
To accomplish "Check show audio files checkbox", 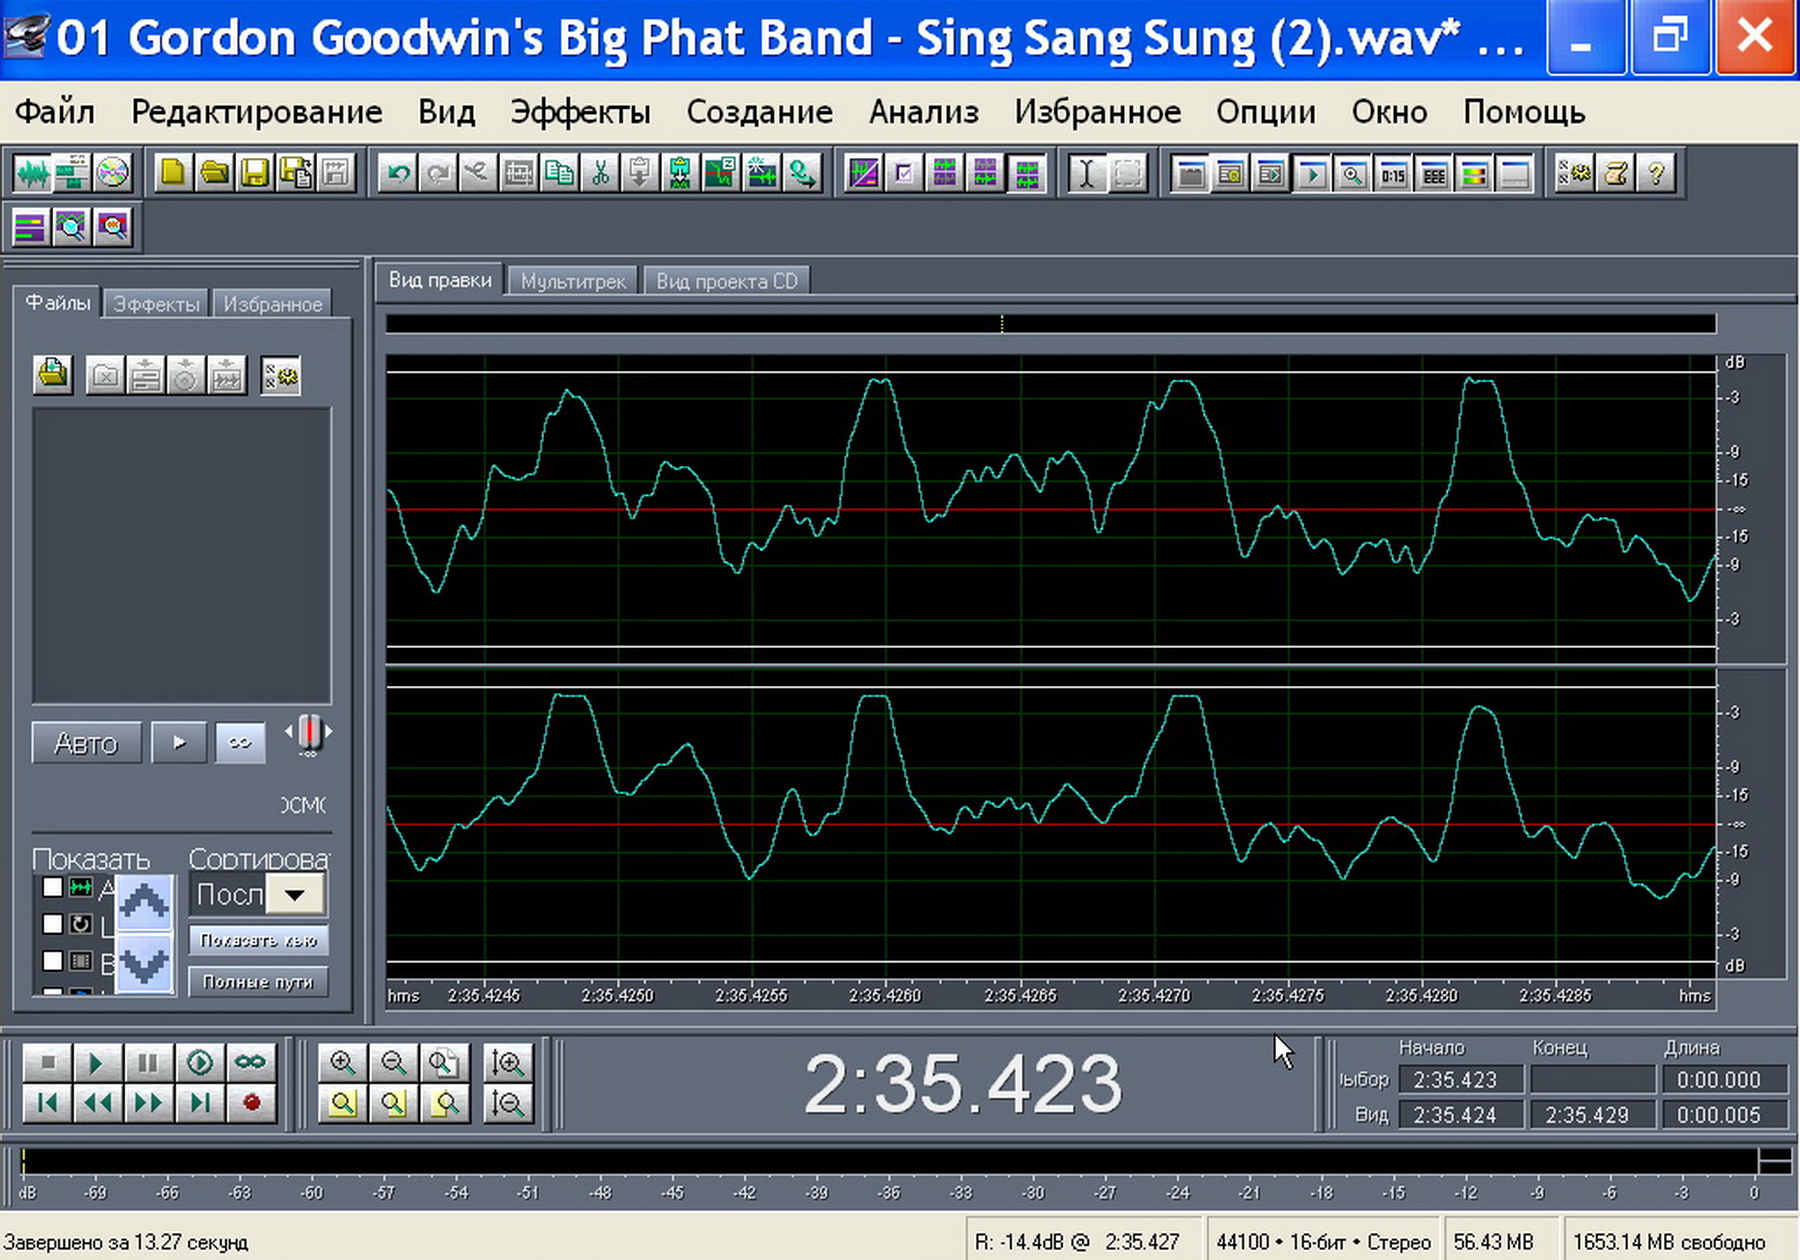I will pos(52,887).
